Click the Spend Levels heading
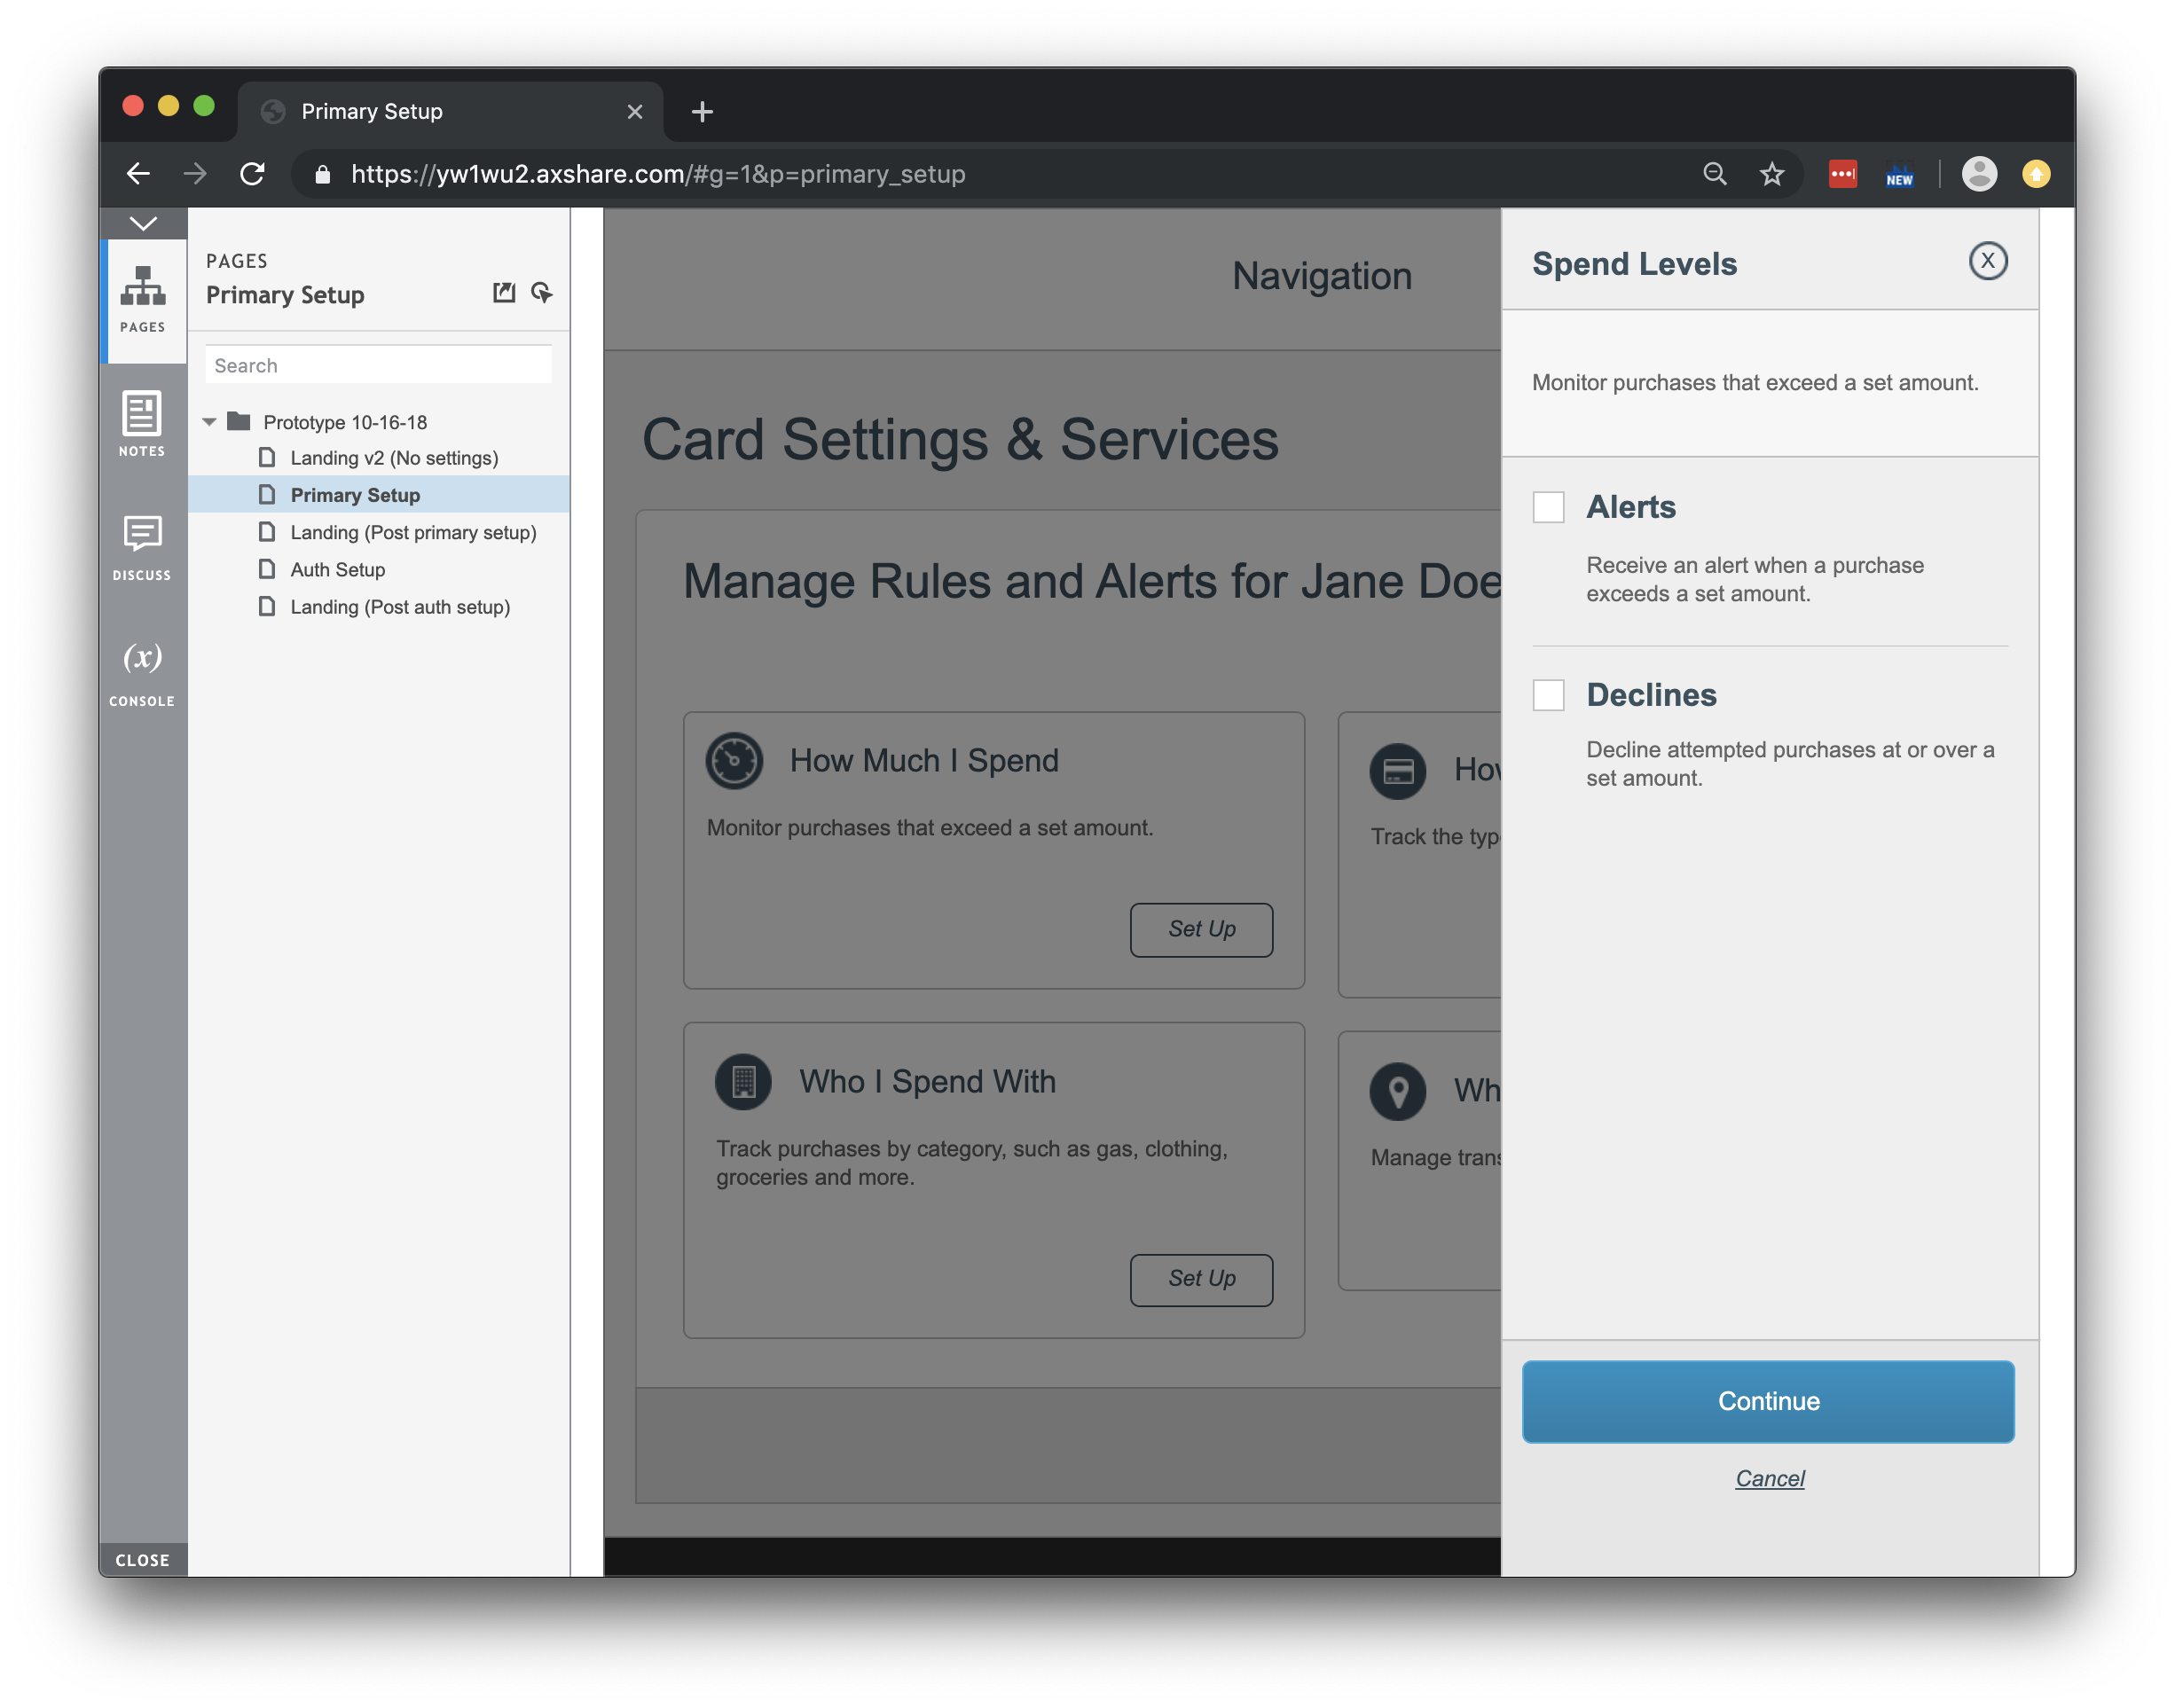The height and width of the screenshot is (1708, 2175). click(1635, 263)
